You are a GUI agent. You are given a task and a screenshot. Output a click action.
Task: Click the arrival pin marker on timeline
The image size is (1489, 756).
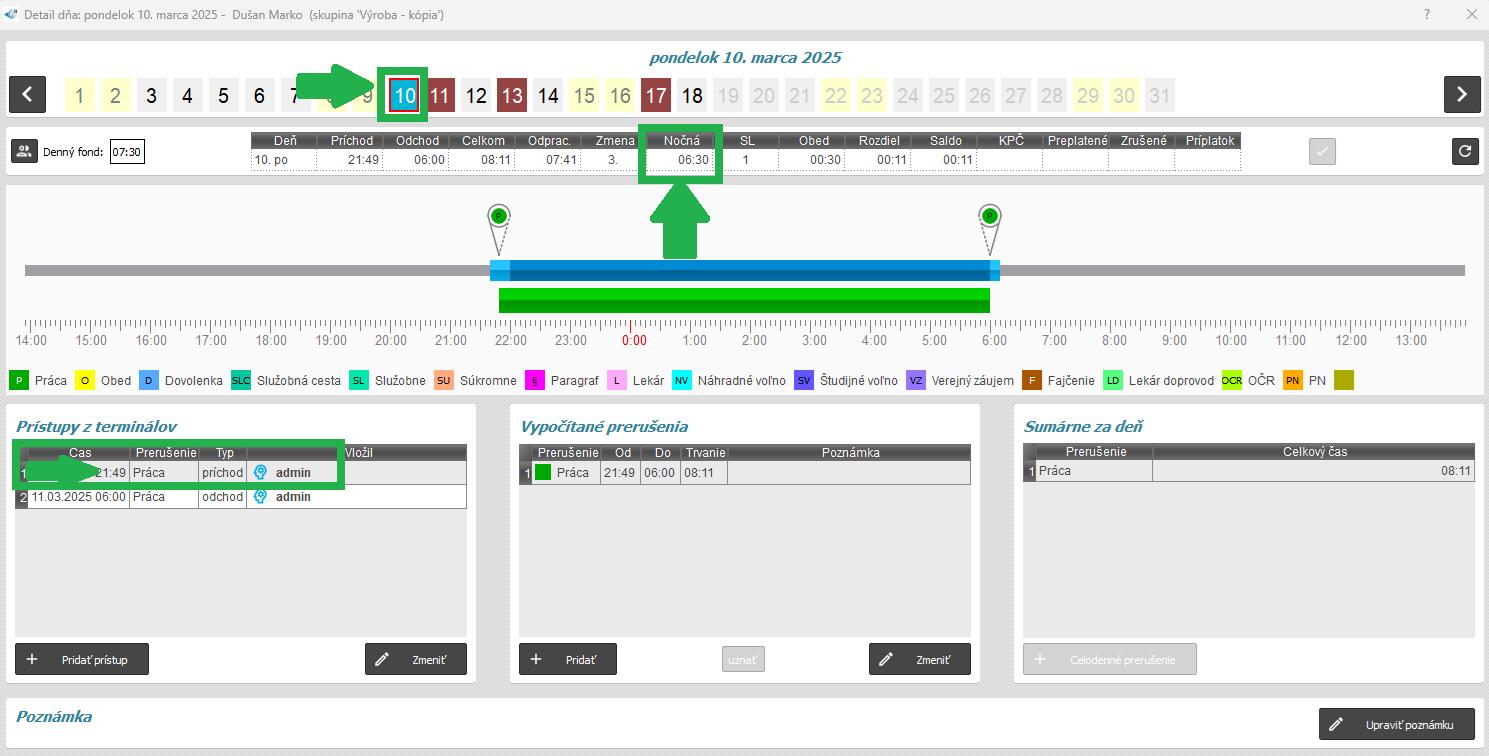coord(499,217)
